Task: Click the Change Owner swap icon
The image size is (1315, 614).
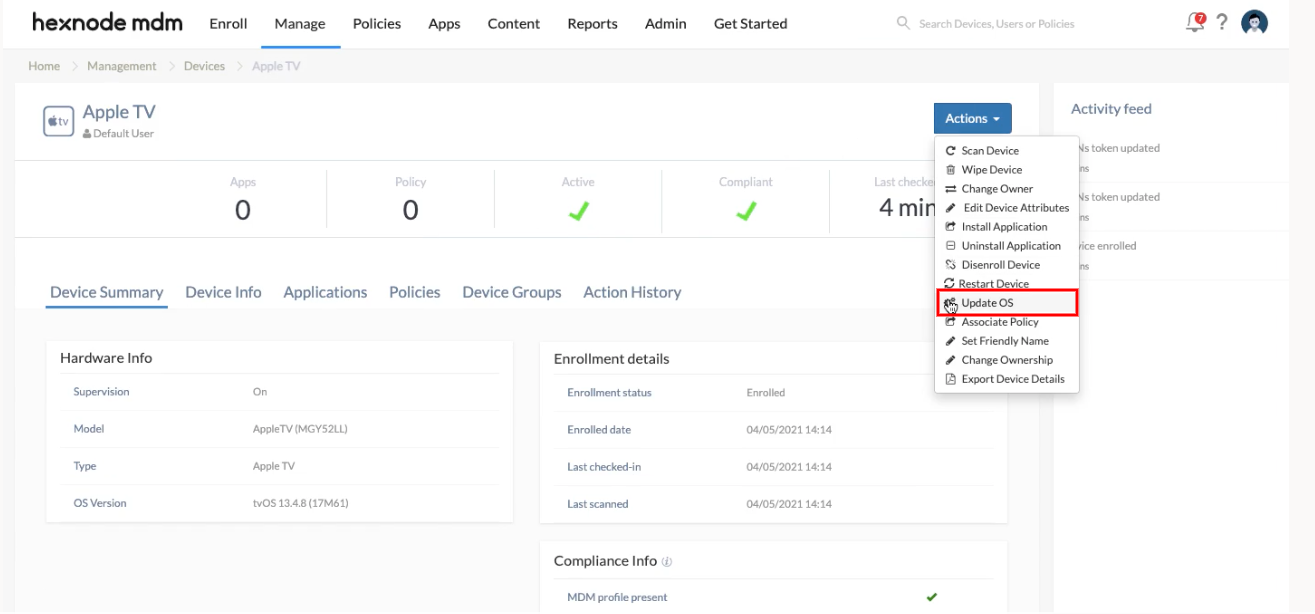Action: pyautogui.click(x=951, y=189)
